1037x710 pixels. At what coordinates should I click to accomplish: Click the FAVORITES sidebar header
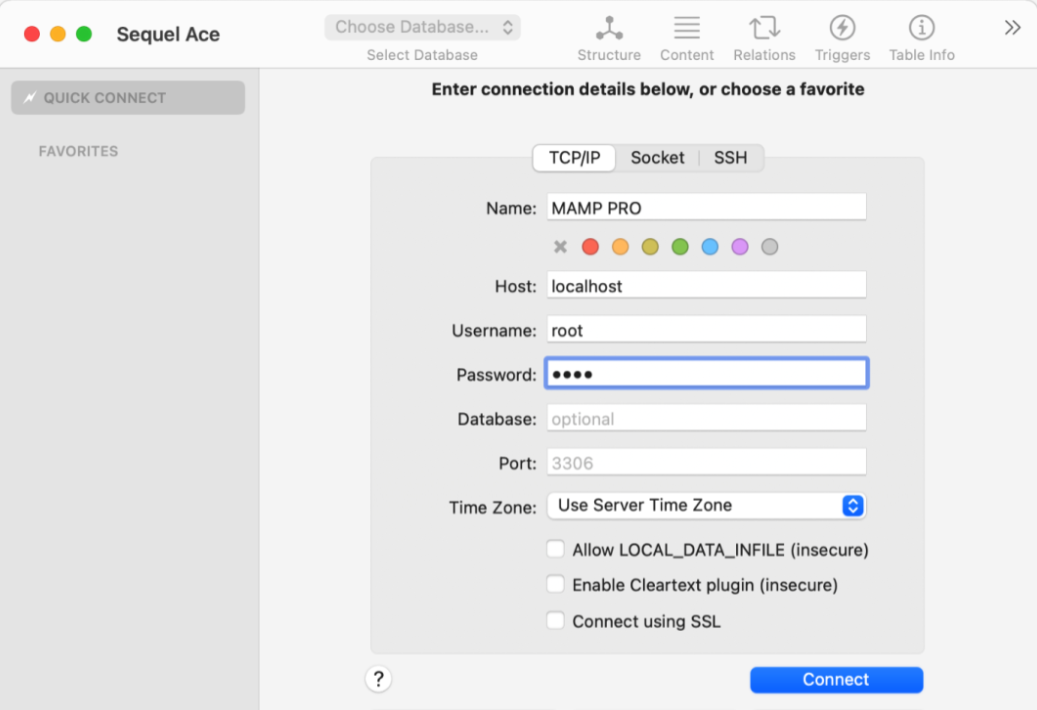tap(78, 151)
